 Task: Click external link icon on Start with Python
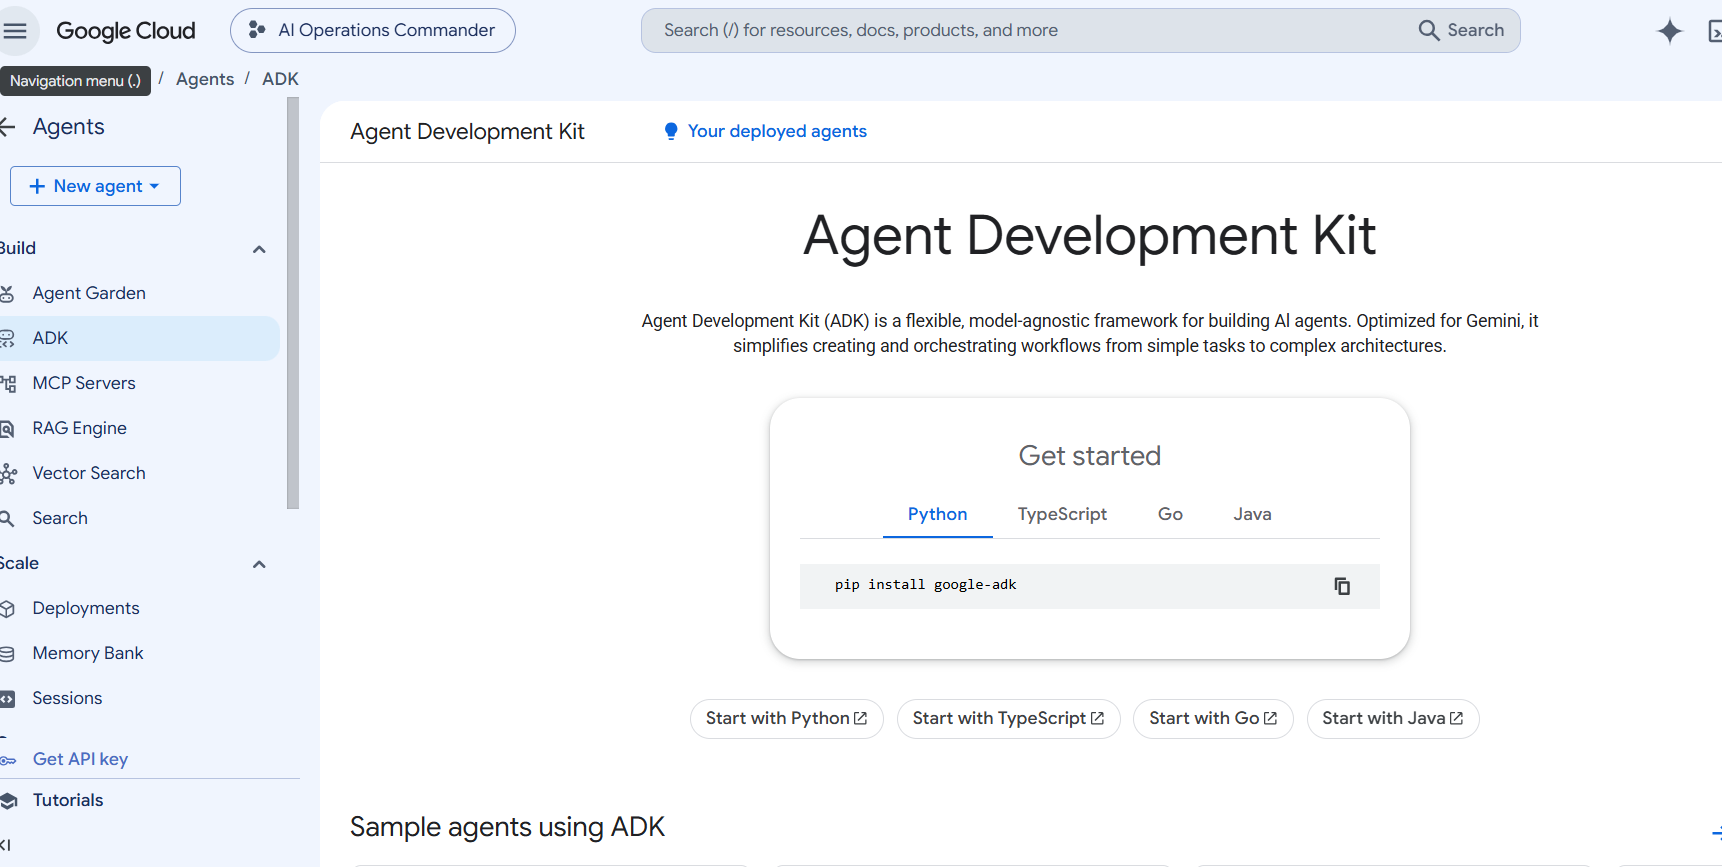coord(860,718)
